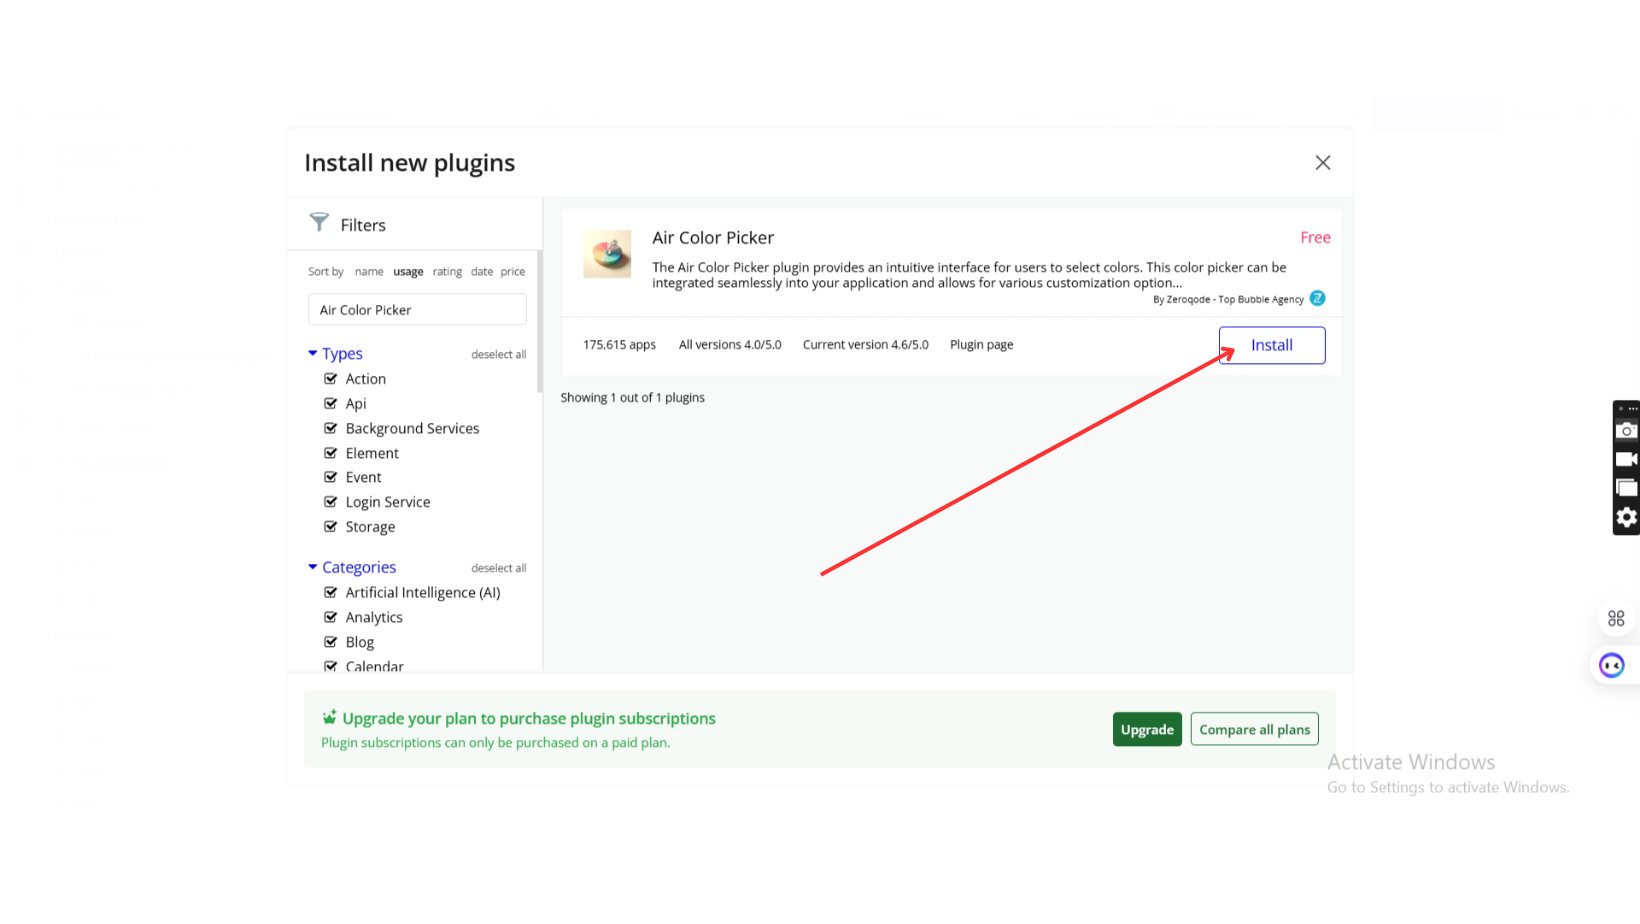
Task: Click the Showing 1 out of 1 plugins text
Action: (x=632, y=398)
